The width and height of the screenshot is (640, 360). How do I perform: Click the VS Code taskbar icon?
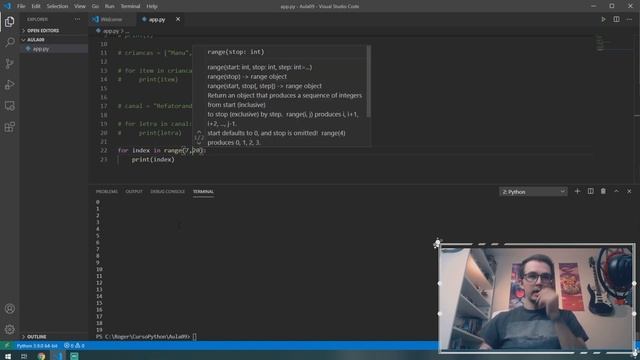click(x=58, y=356)
